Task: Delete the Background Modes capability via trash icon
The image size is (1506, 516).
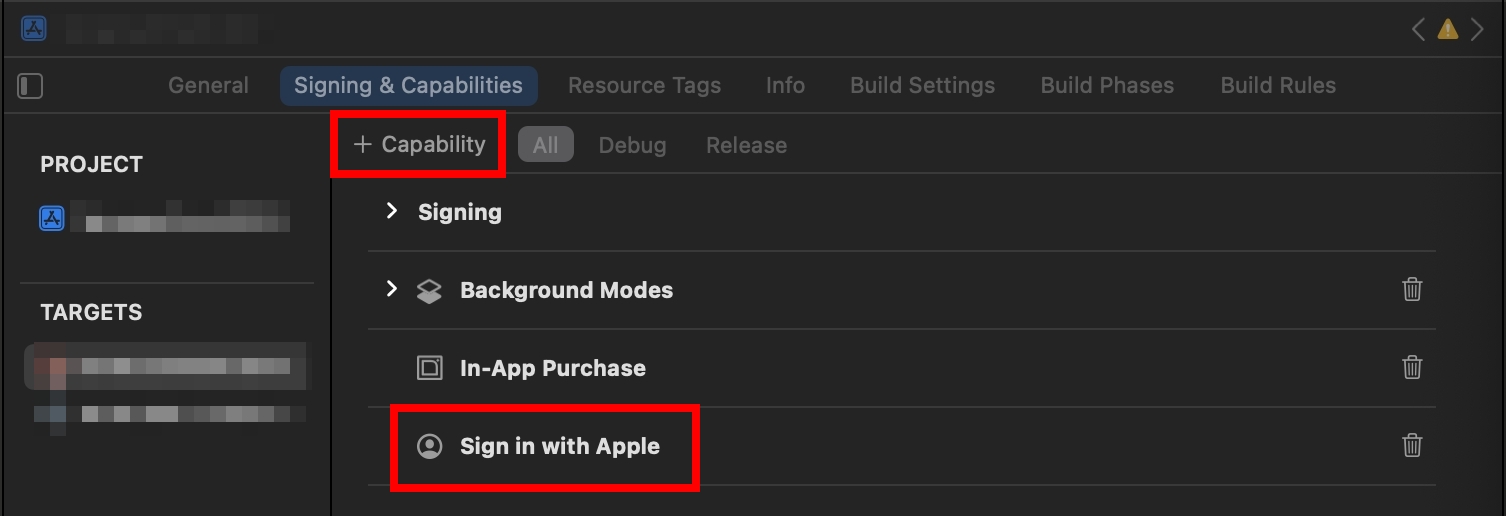Action: [1412, 289]
